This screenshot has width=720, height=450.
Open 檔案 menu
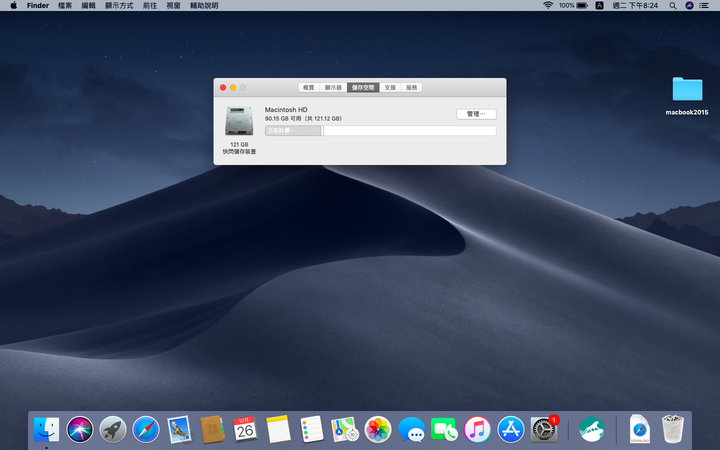(65, 6)
